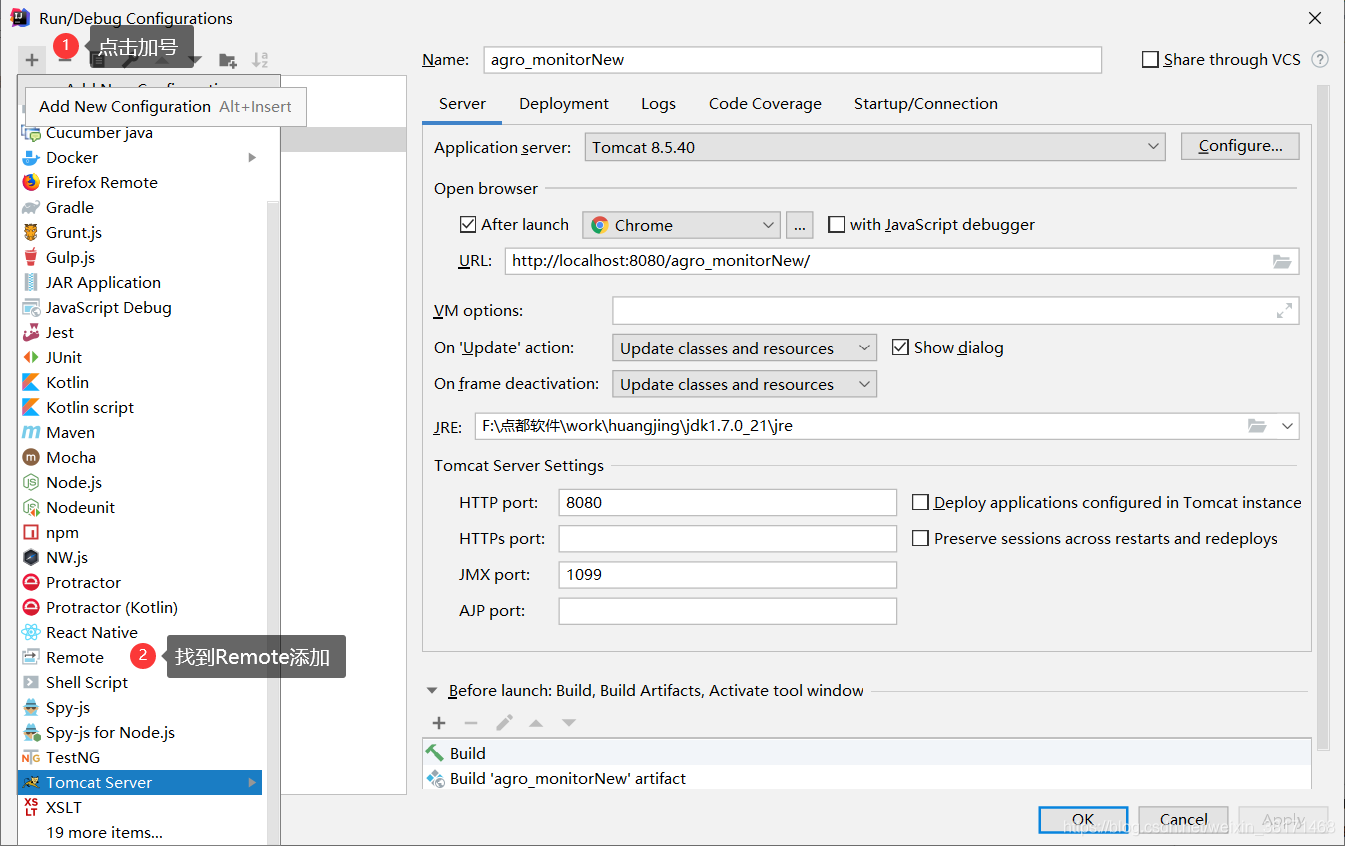Click the plus Add New Configuration icon

(32, 60)
